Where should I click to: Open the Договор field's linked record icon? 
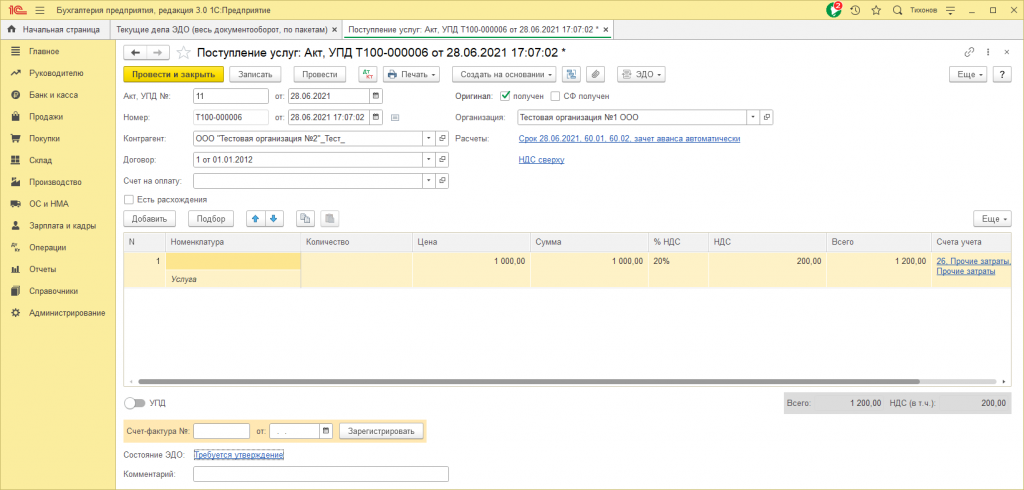[442, 159]
